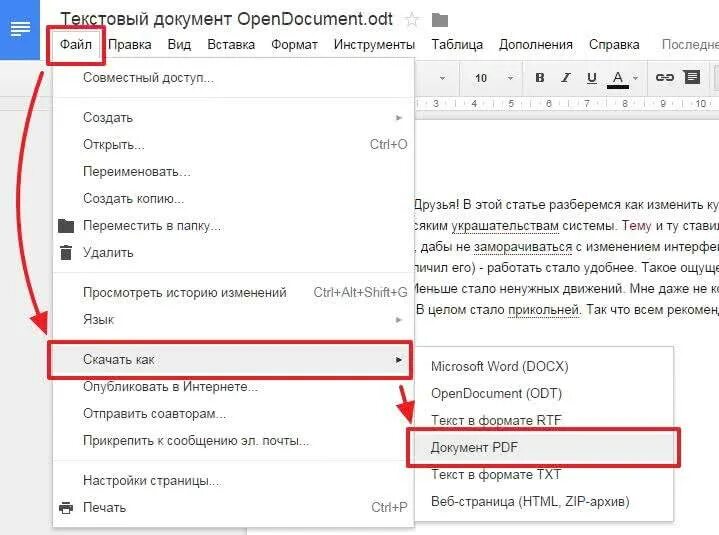The image size is (719, 535).
Task: Click the word прикольней in document
Action: [x=543, y=310]
